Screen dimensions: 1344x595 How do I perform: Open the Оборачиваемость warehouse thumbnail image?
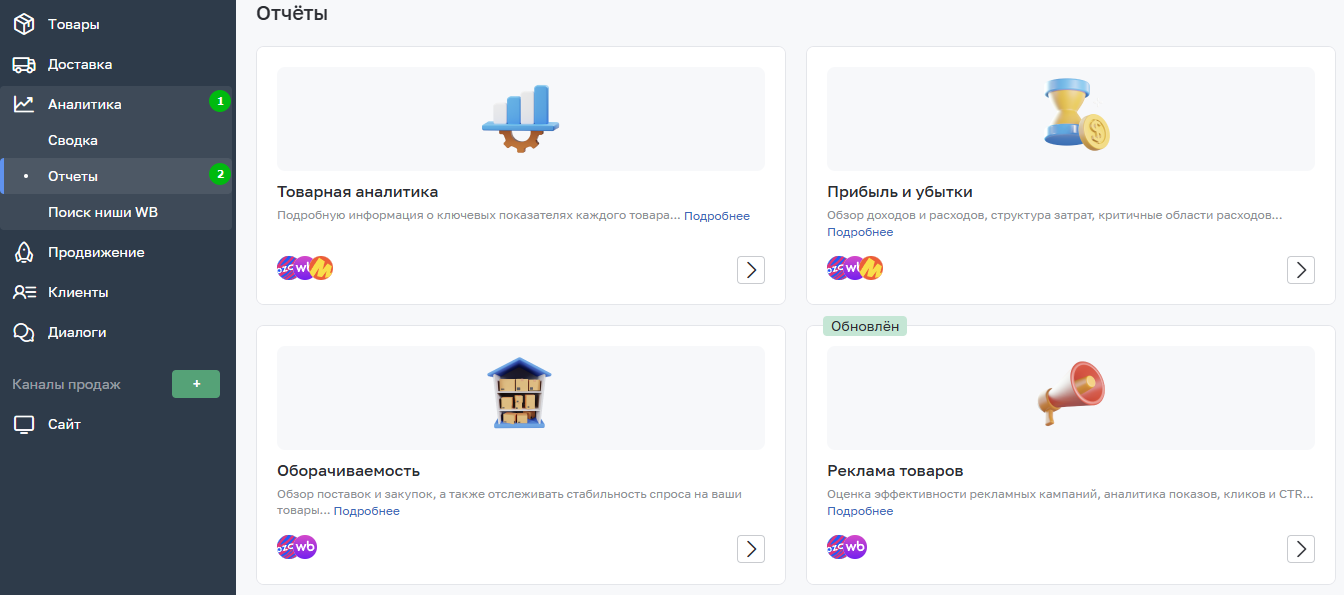520,392
